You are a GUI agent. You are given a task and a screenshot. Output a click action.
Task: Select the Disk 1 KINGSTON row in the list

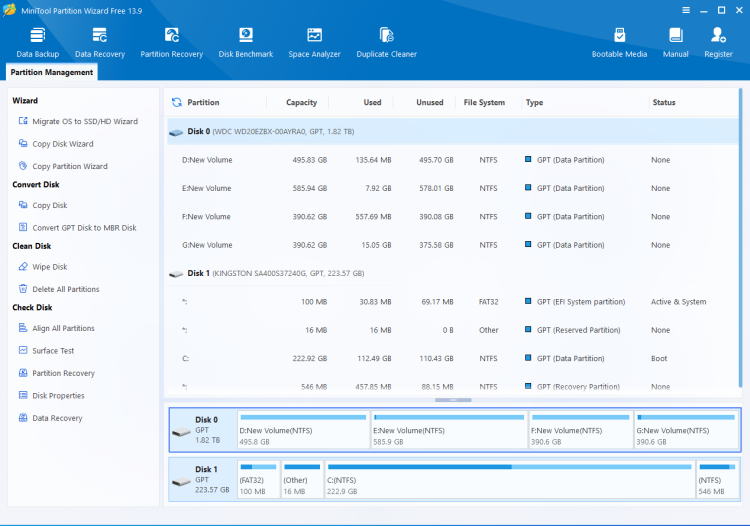(452, 274)
